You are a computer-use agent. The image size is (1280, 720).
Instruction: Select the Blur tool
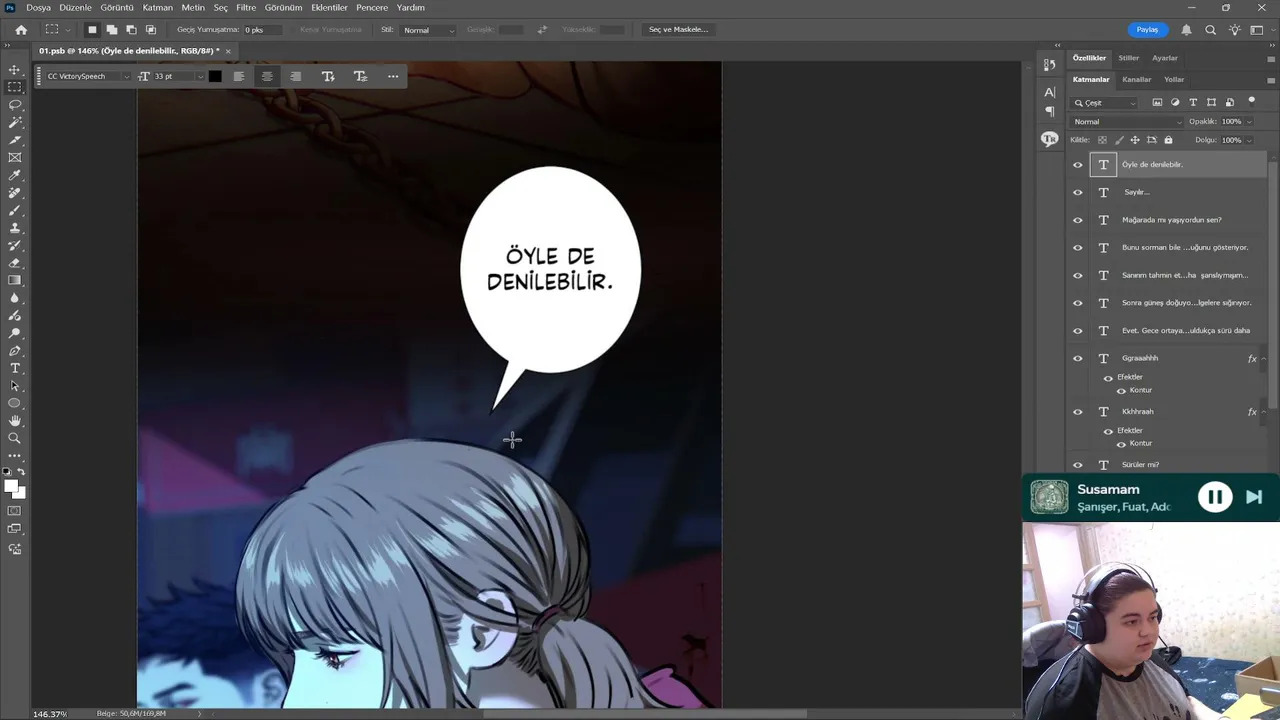click(14, 298)
